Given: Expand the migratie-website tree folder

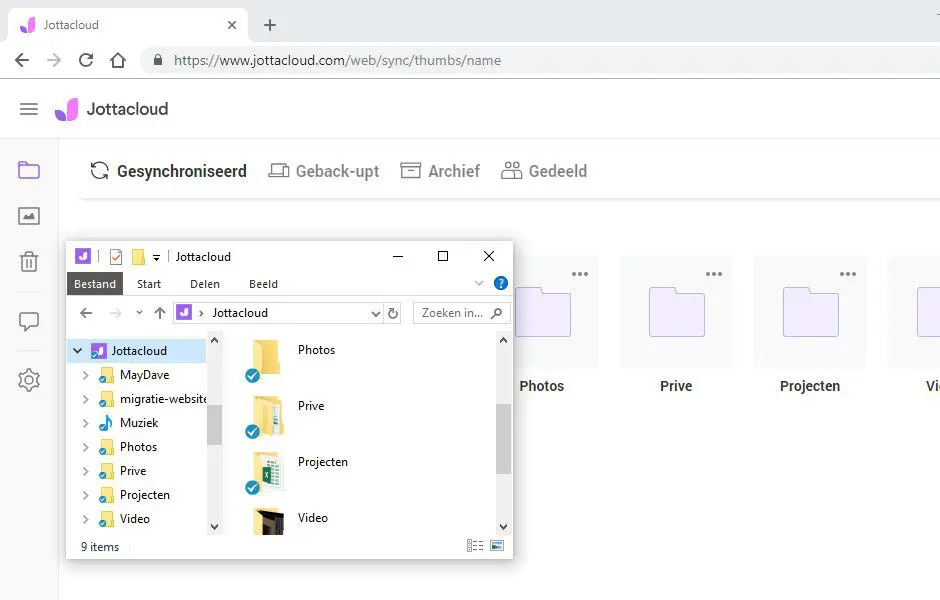Looking at the screenshot, I should click(85, 399).
